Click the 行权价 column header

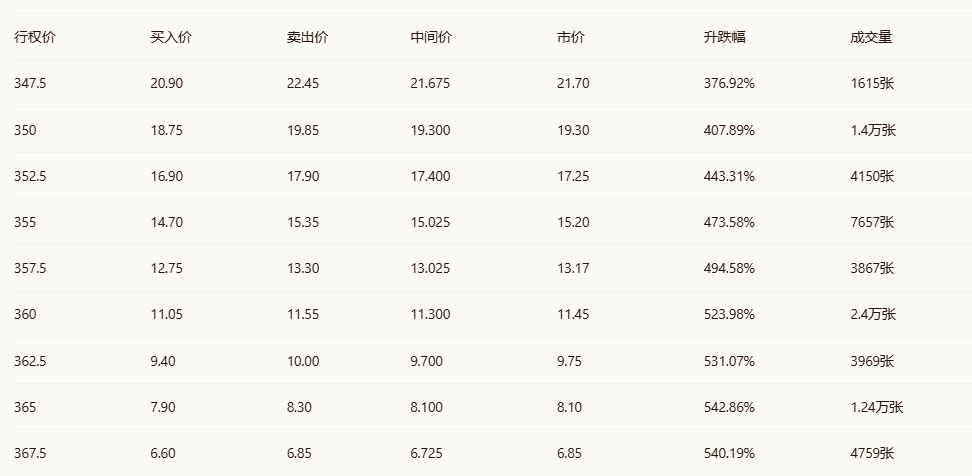pyautogui.click(x=34, y=37)
